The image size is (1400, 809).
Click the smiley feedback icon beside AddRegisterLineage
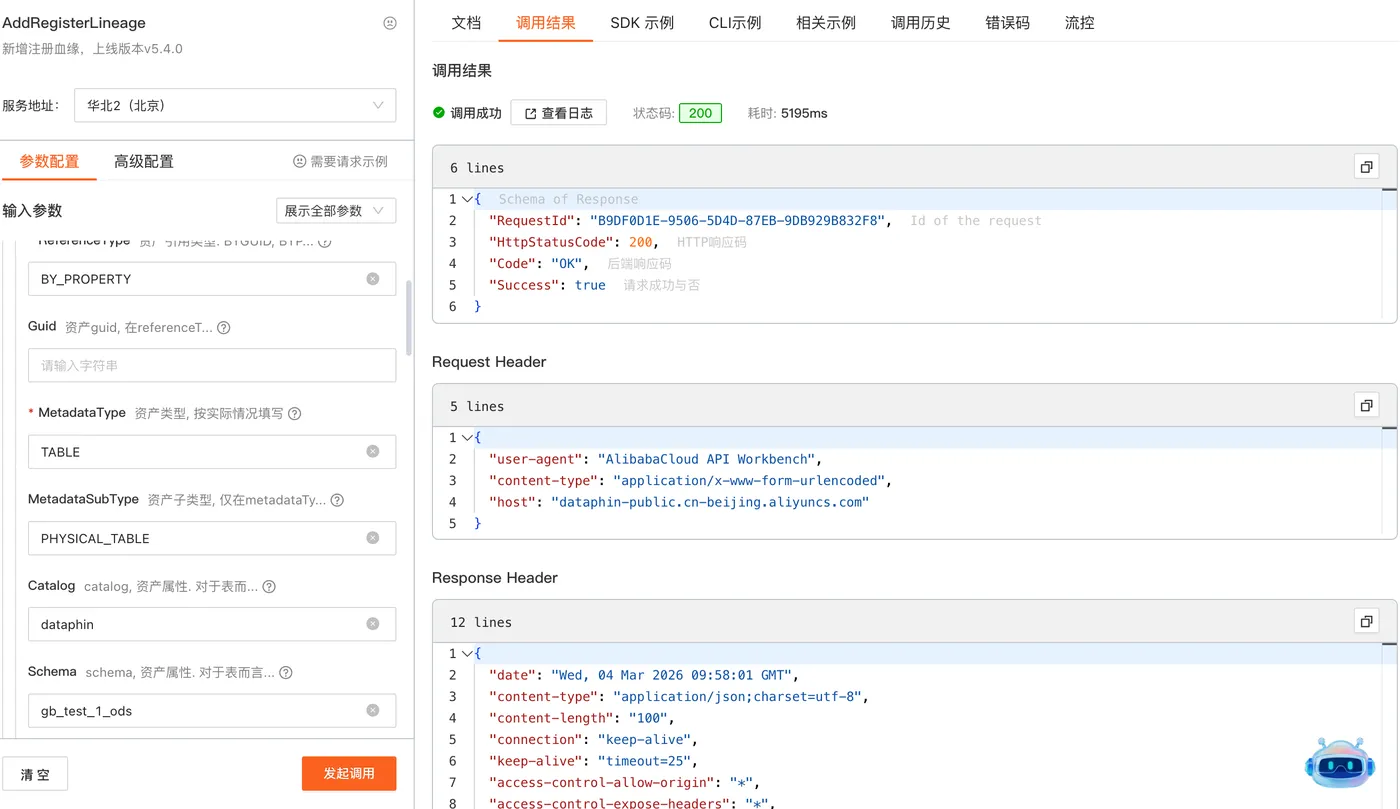pyautogui.click(x=390, y=23)
